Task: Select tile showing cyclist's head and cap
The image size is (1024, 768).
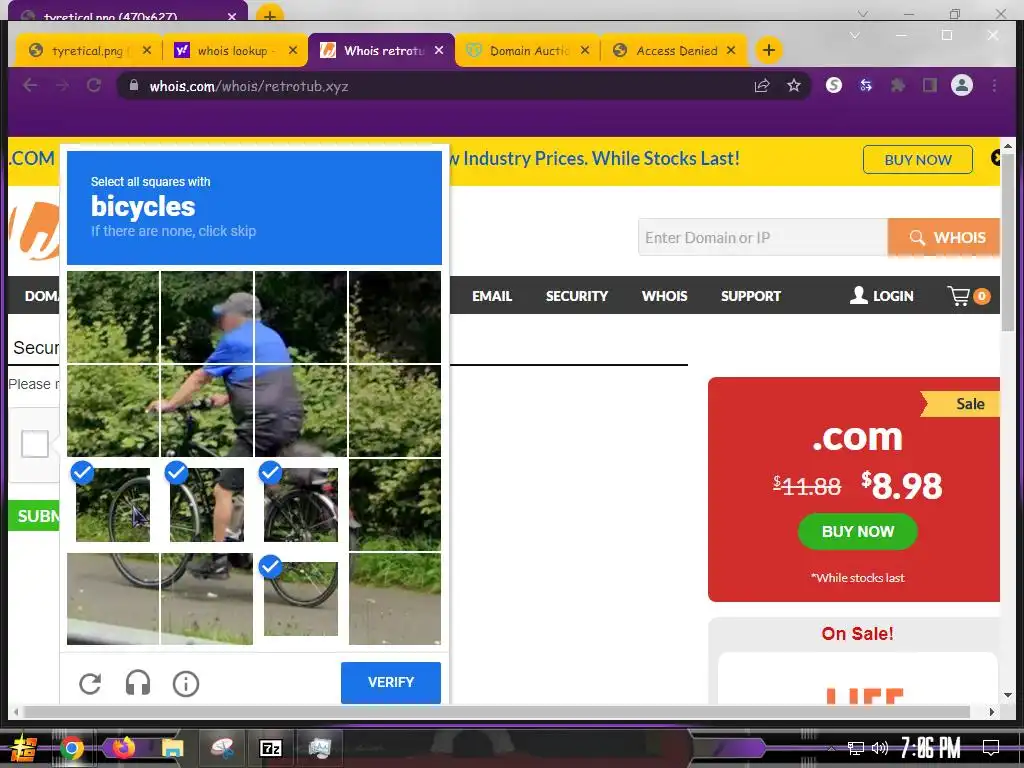Action: coord(207,317)
